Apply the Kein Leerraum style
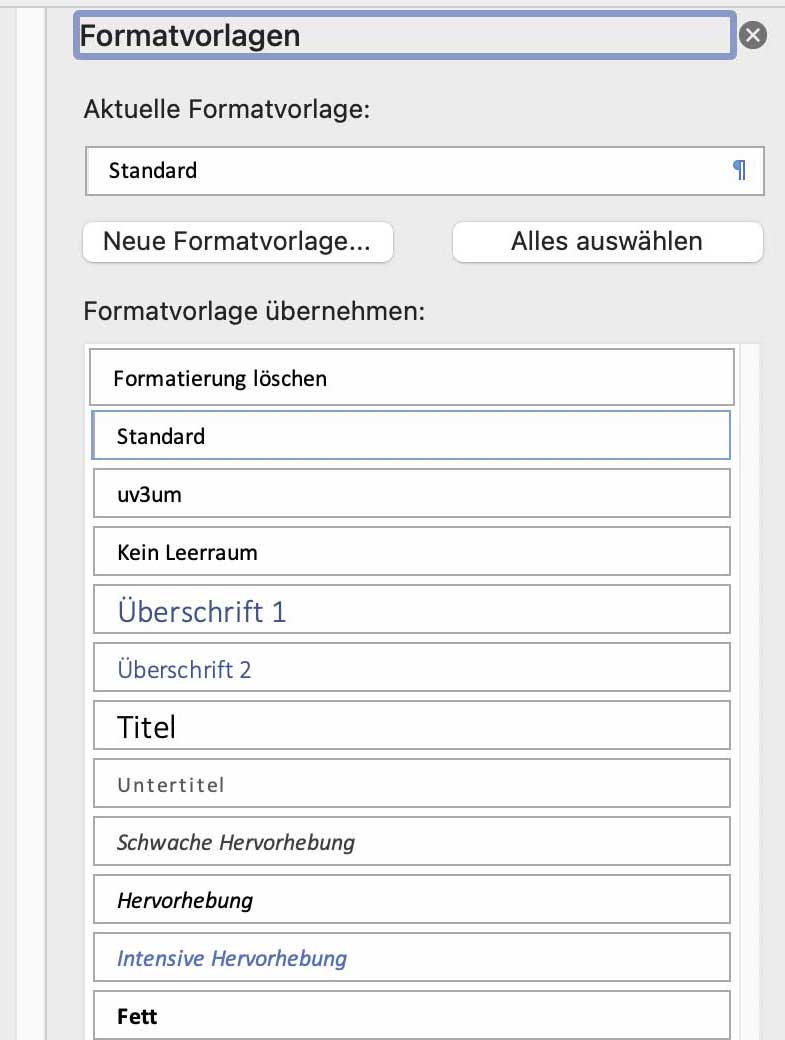 [x=411, y=552]
